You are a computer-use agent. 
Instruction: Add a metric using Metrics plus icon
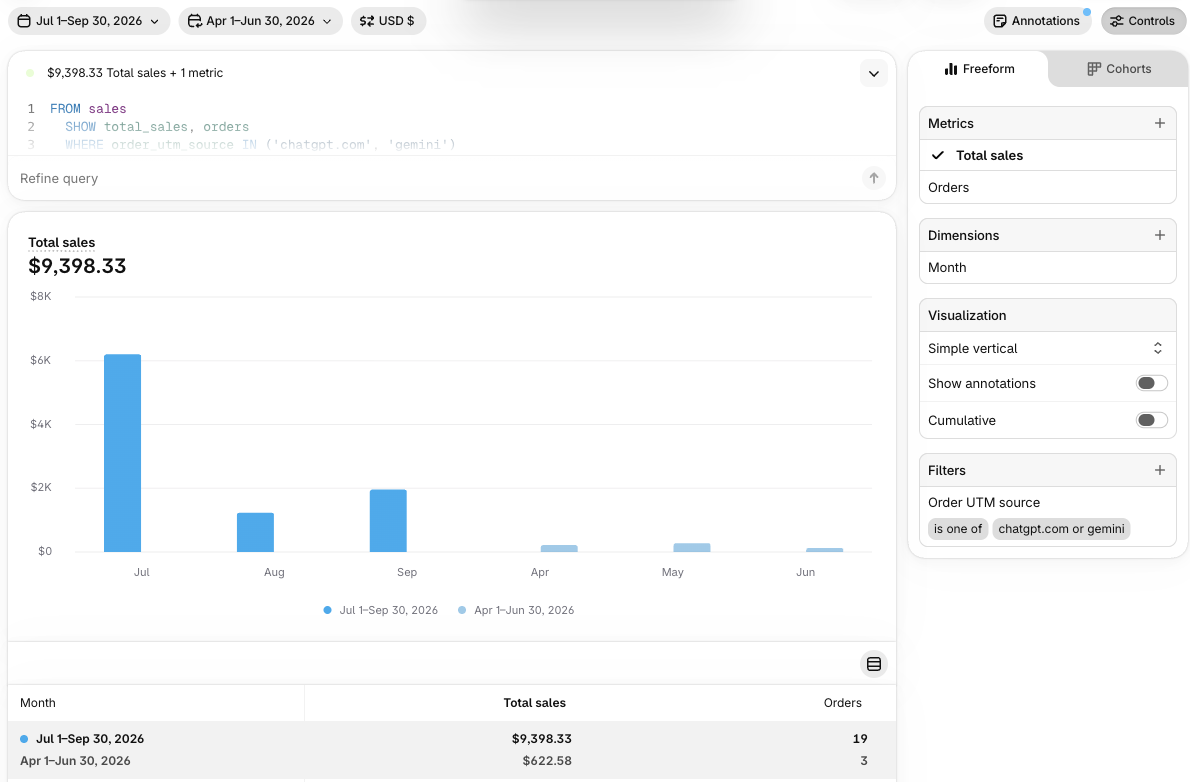point(1160,123)
